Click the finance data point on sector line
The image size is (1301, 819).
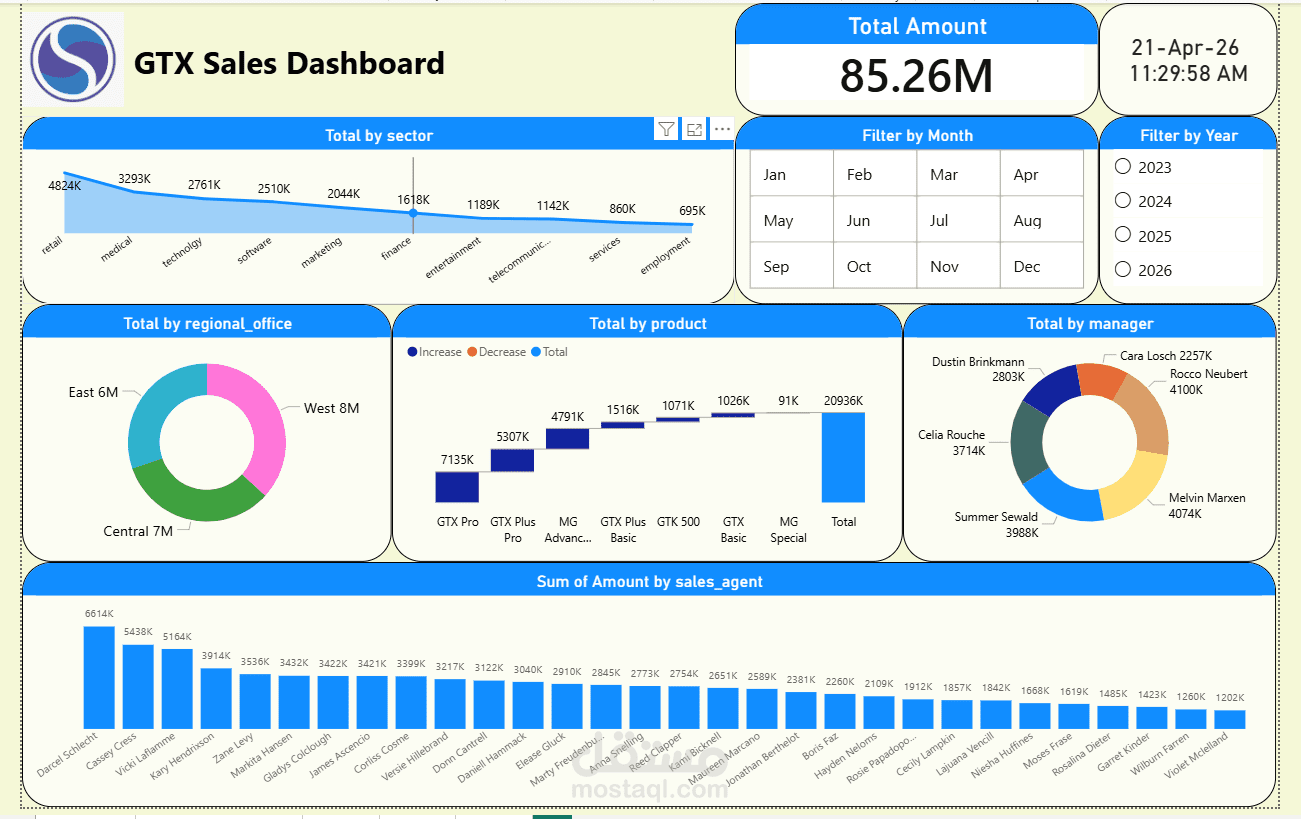pos(413,213)
